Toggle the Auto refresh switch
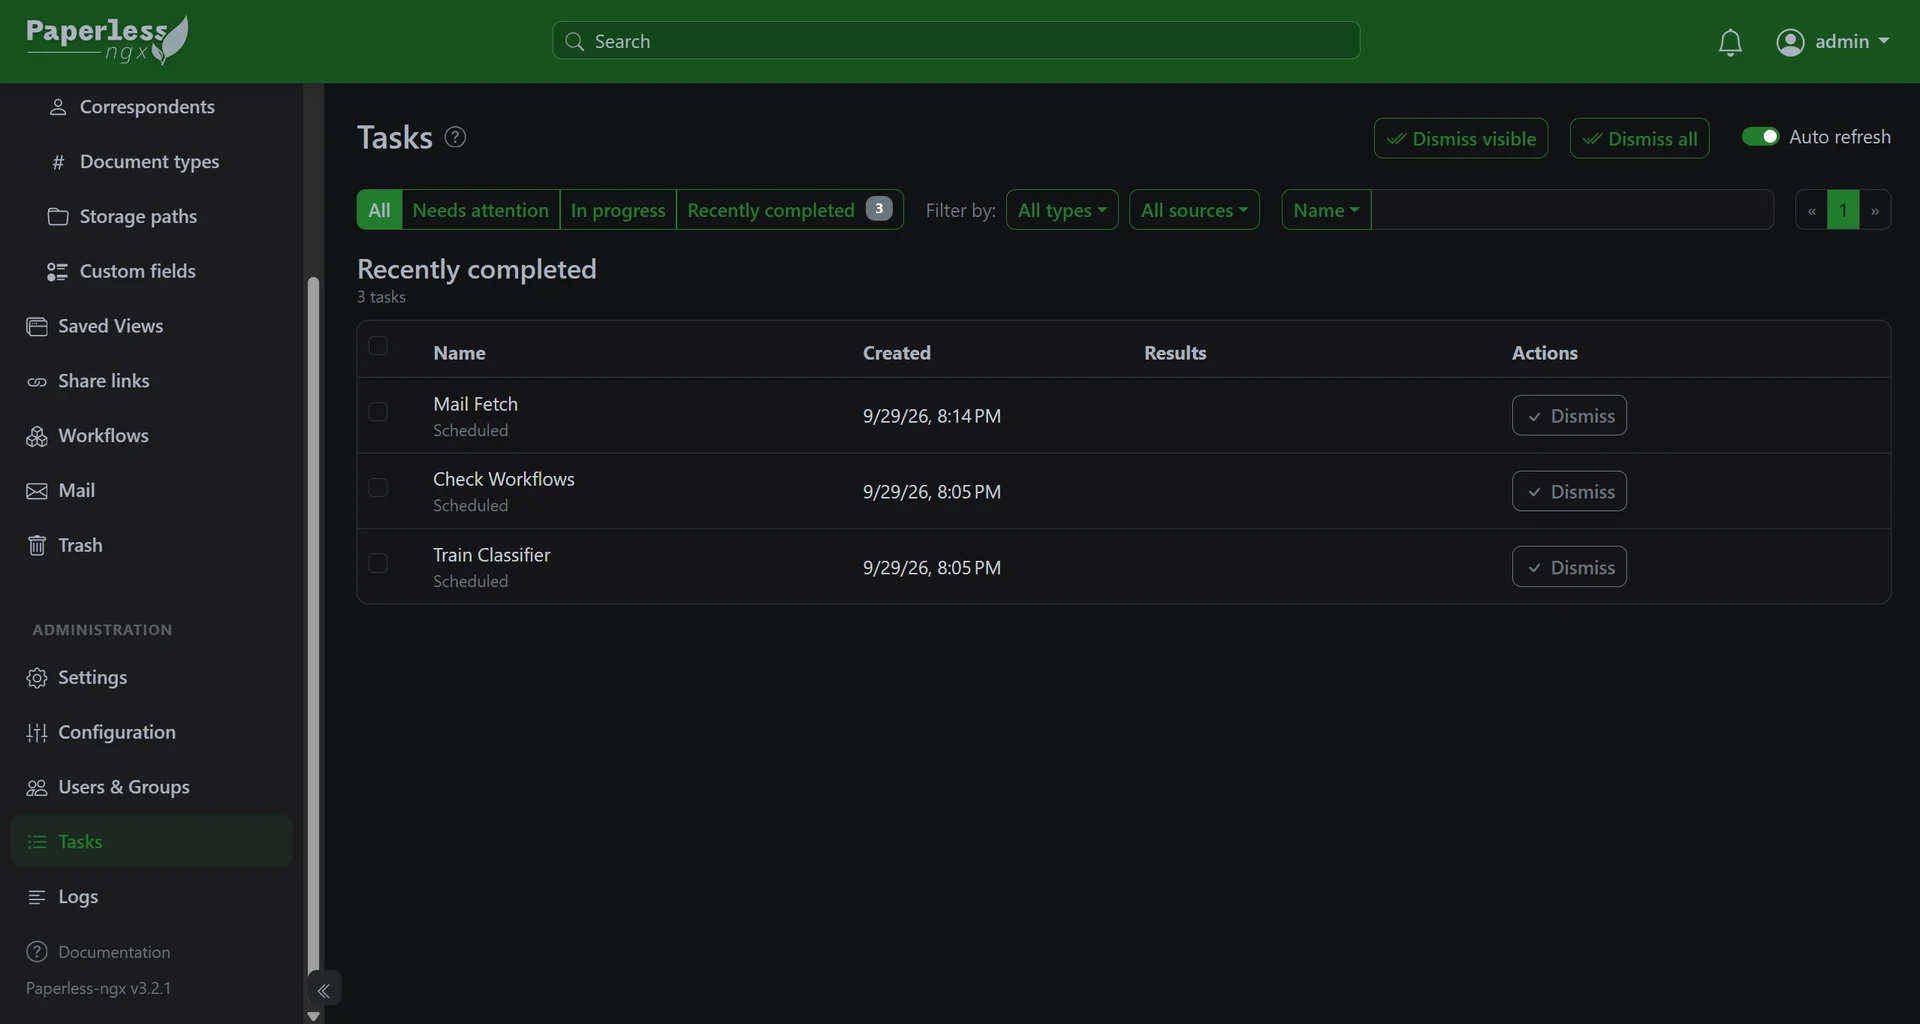The height and width of the screenshot is (1024, 1920). (x=1760, y=137)
